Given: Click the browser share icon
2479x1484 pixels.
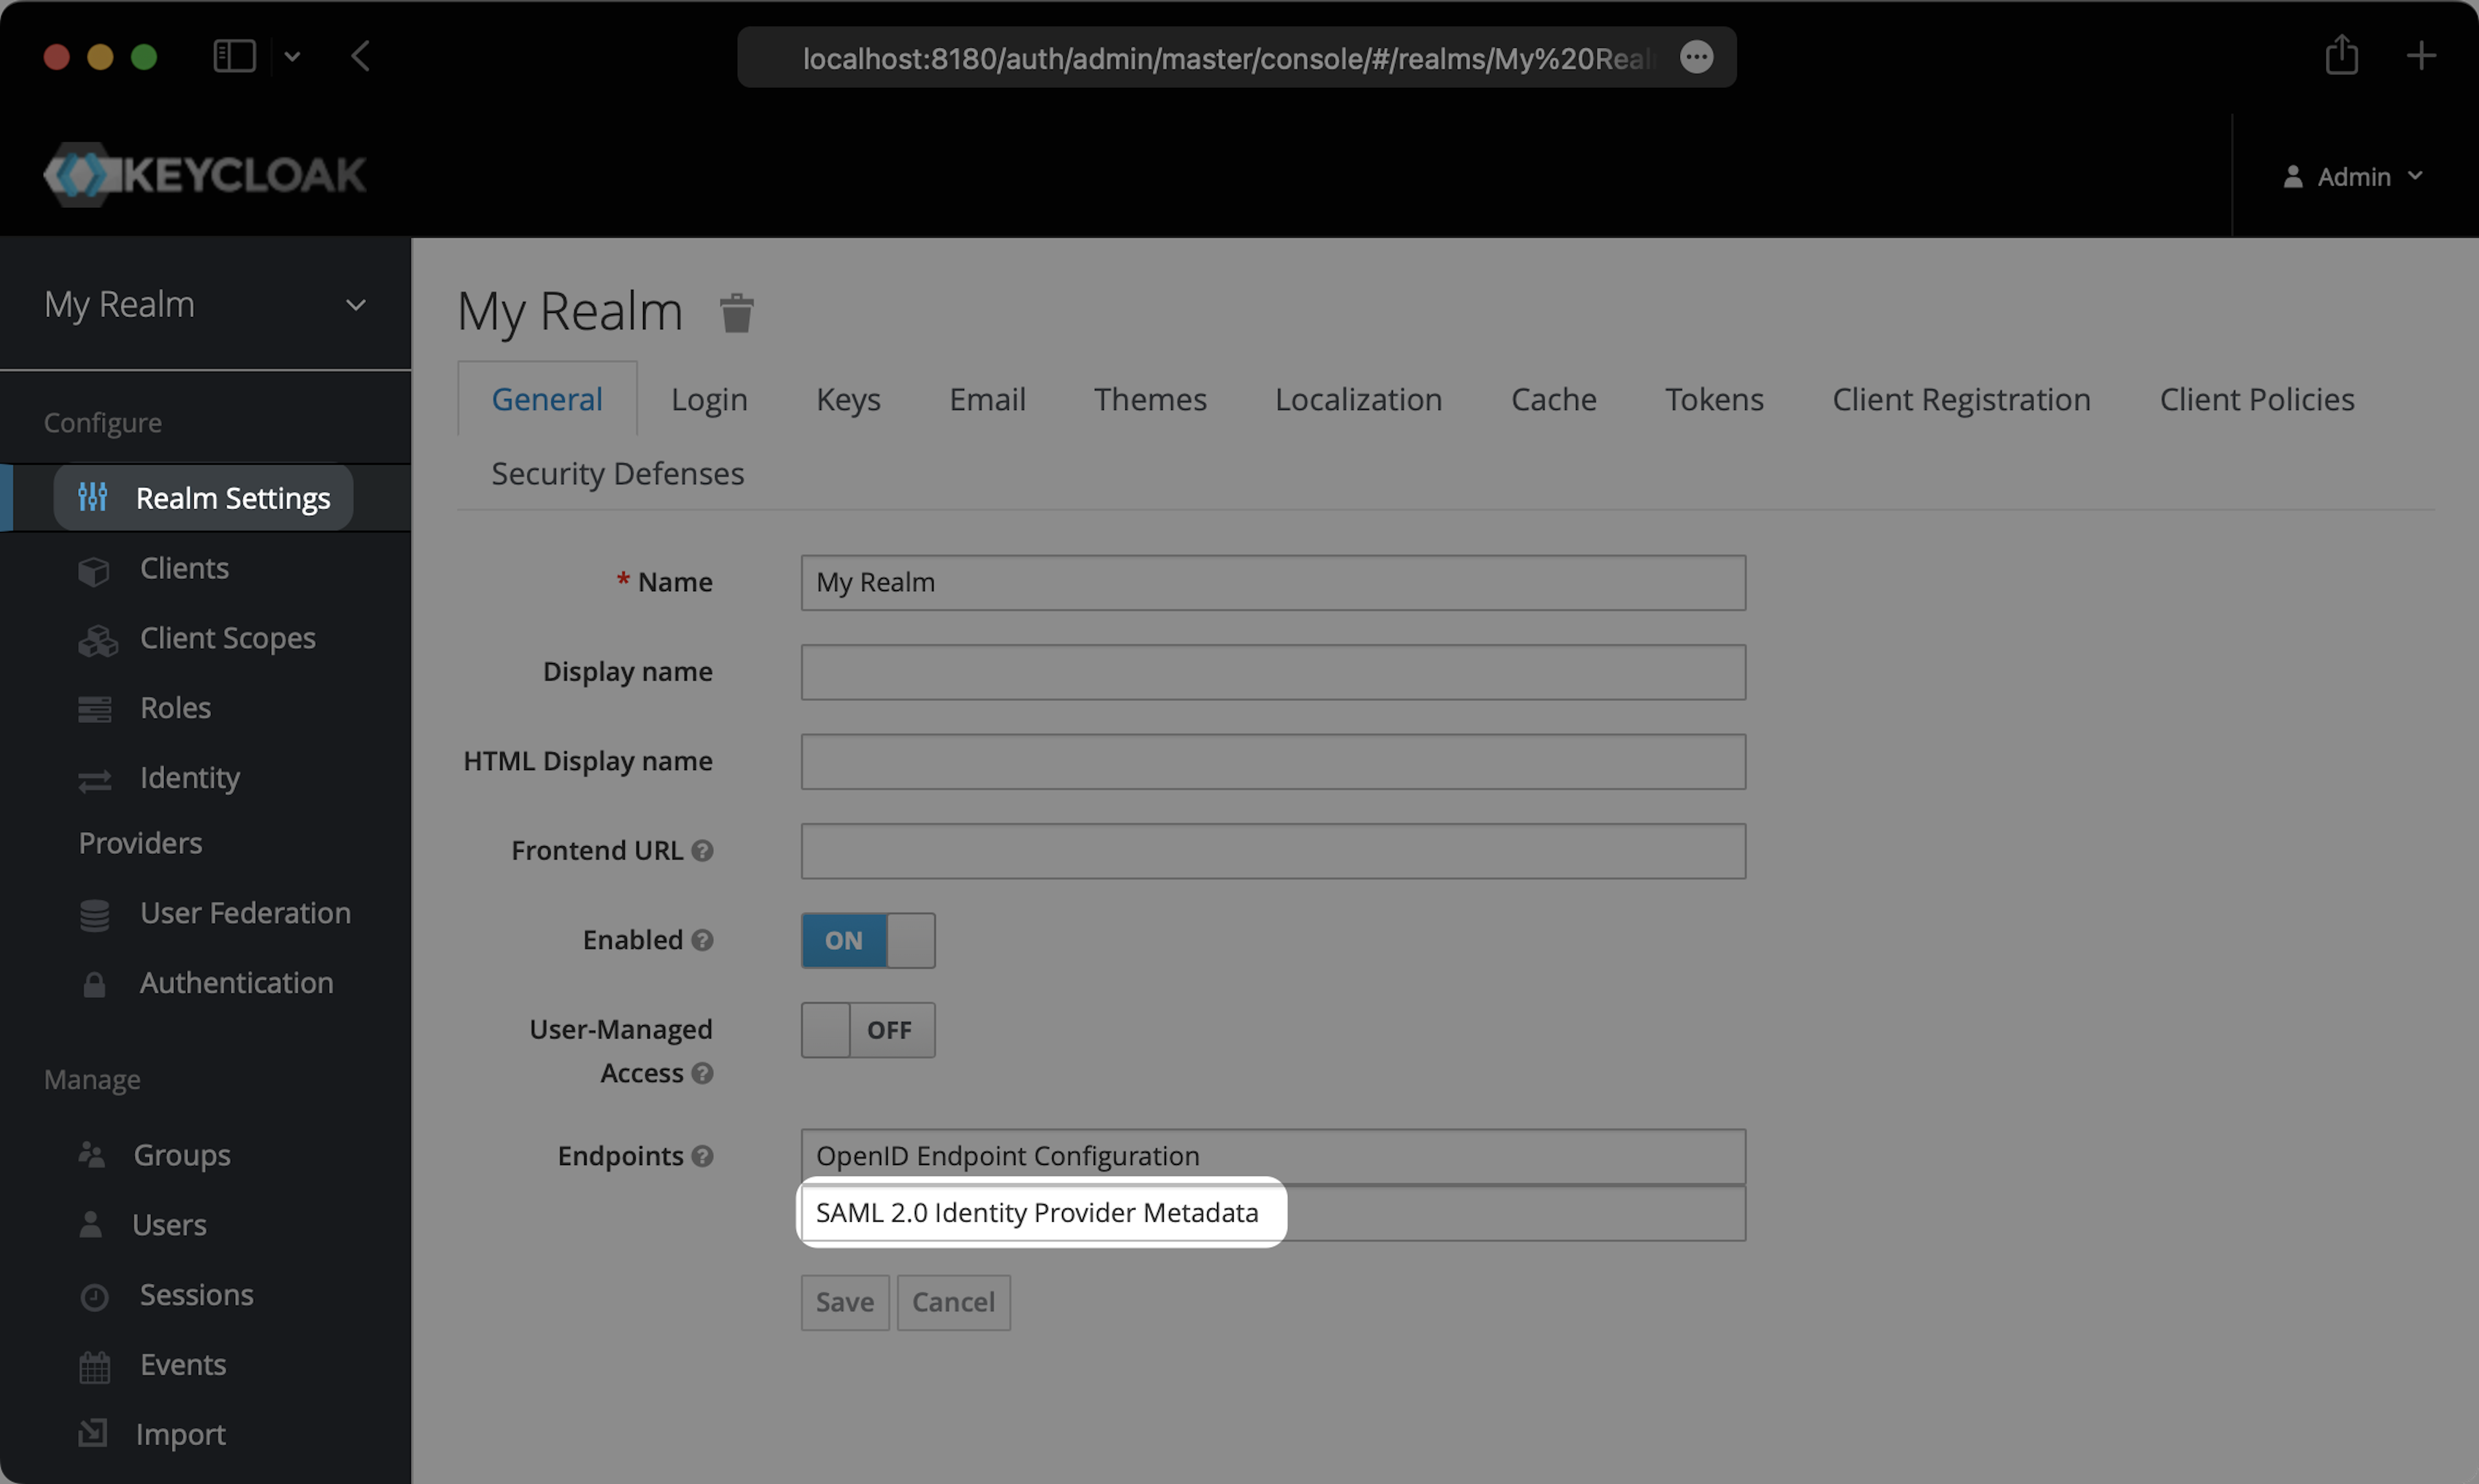Looking at the screenshot, I should point(2341,55).
